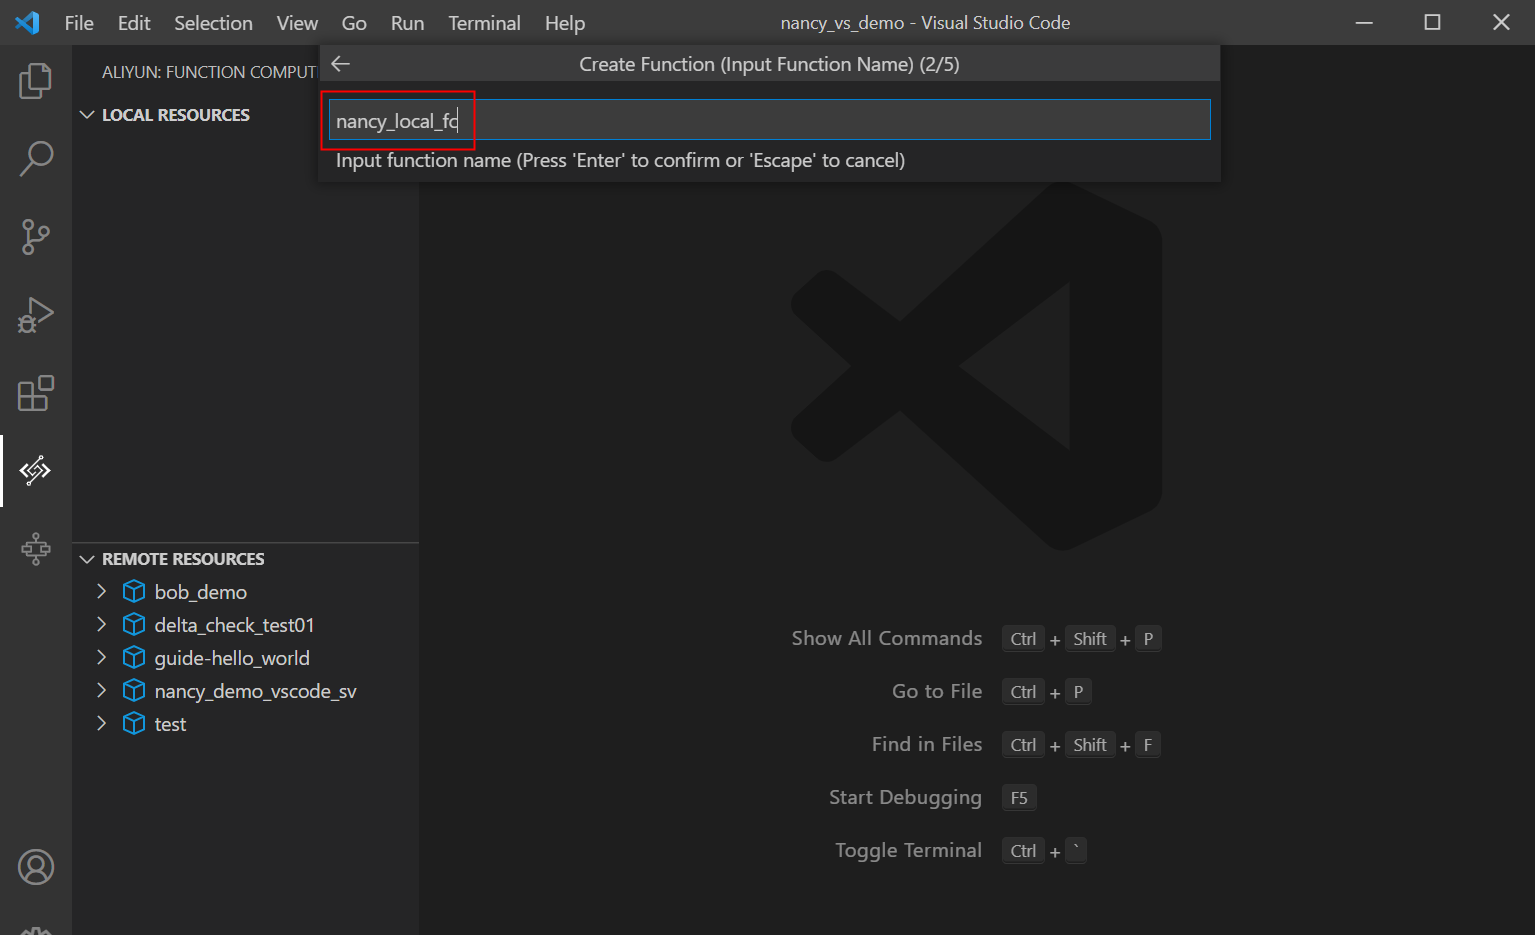
Task: Click the guide-hello_world service cube icon
Action: click(134, 658)
